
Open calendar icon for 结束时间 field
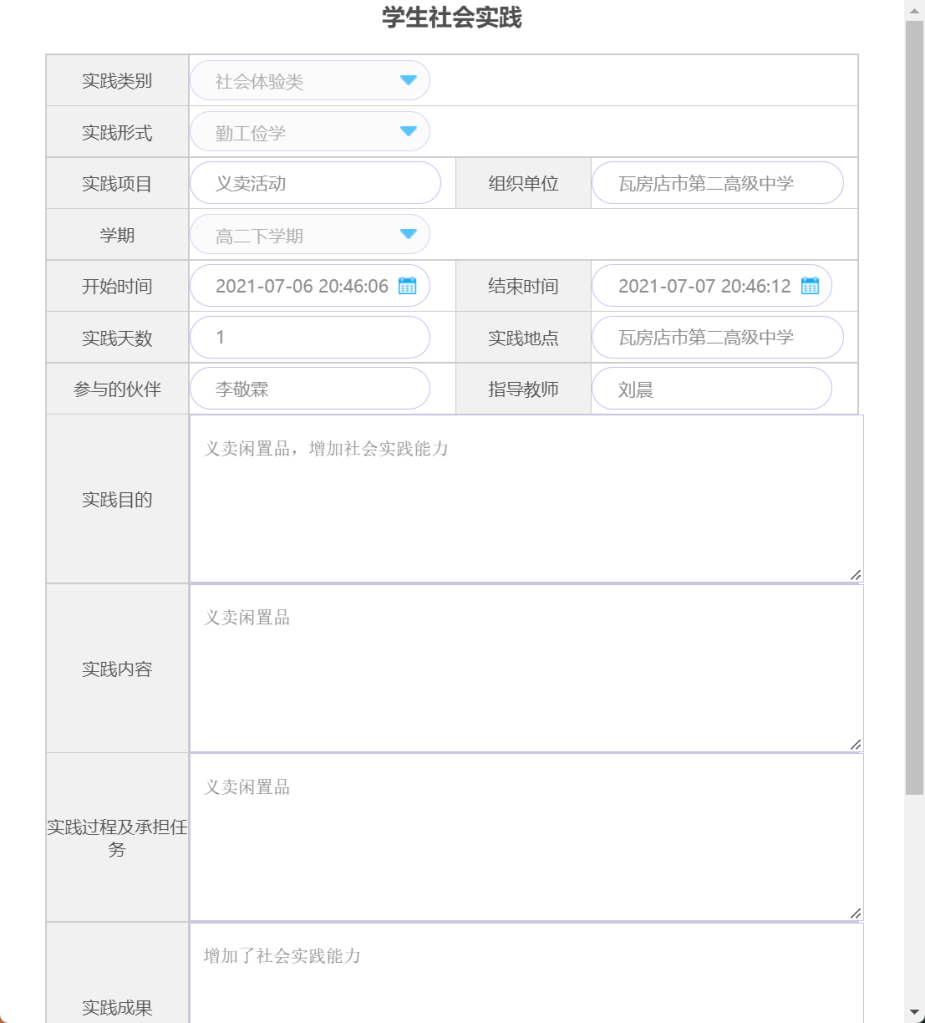click(x=809, y=286)
